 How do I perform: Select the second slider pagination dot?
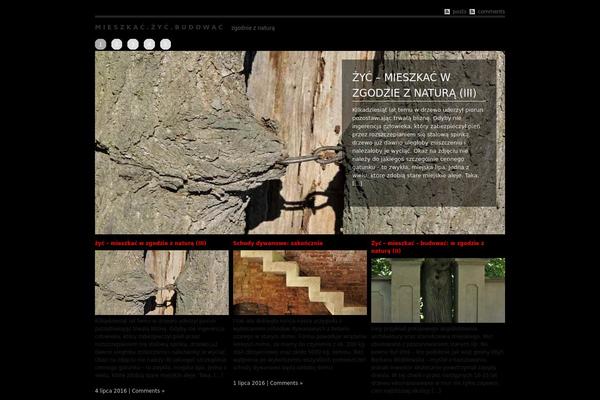[x=117, y=44]
